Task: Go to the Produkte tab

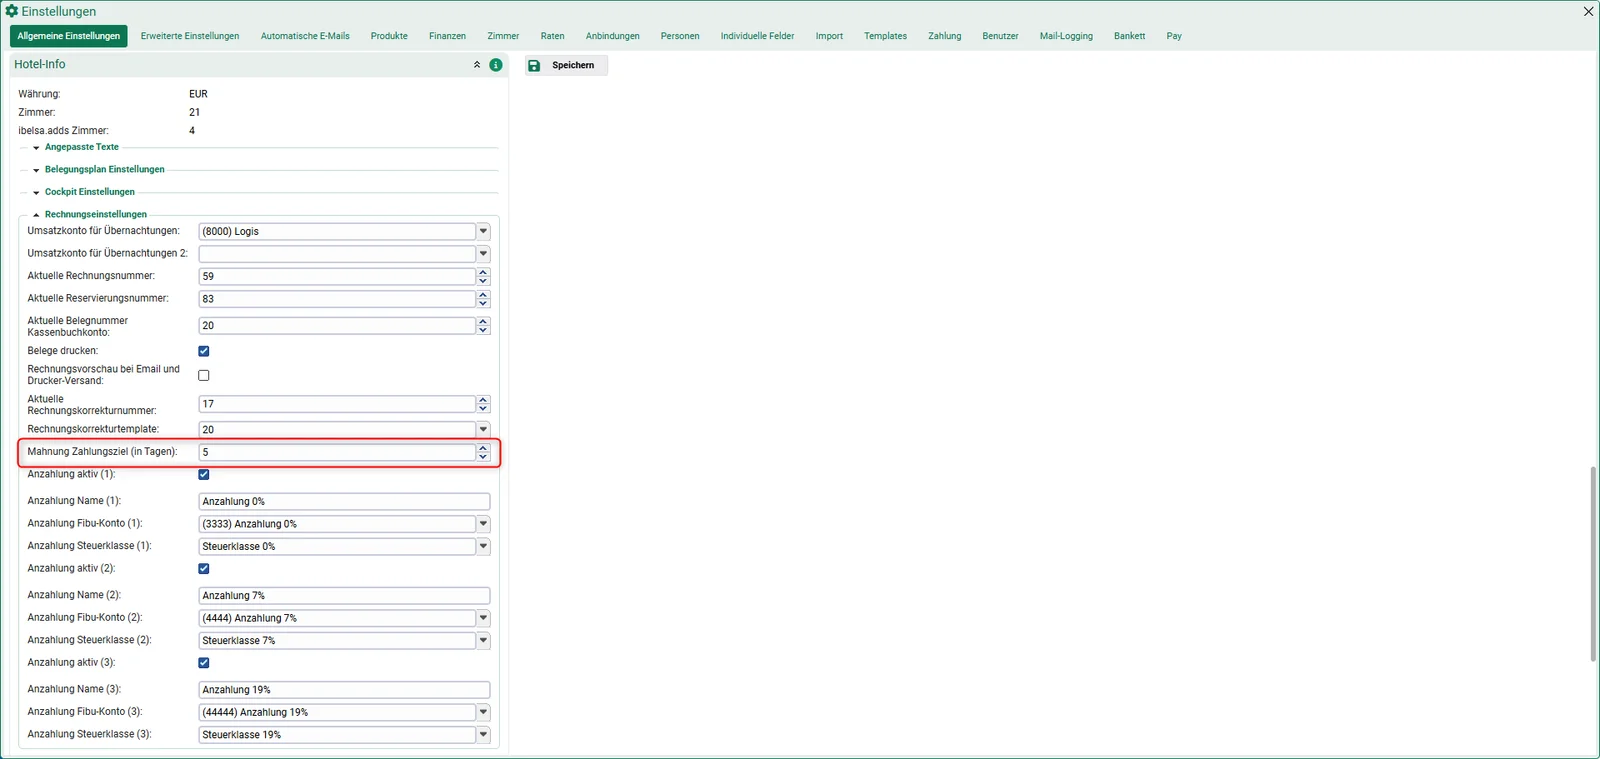Action: coord(389,36)
